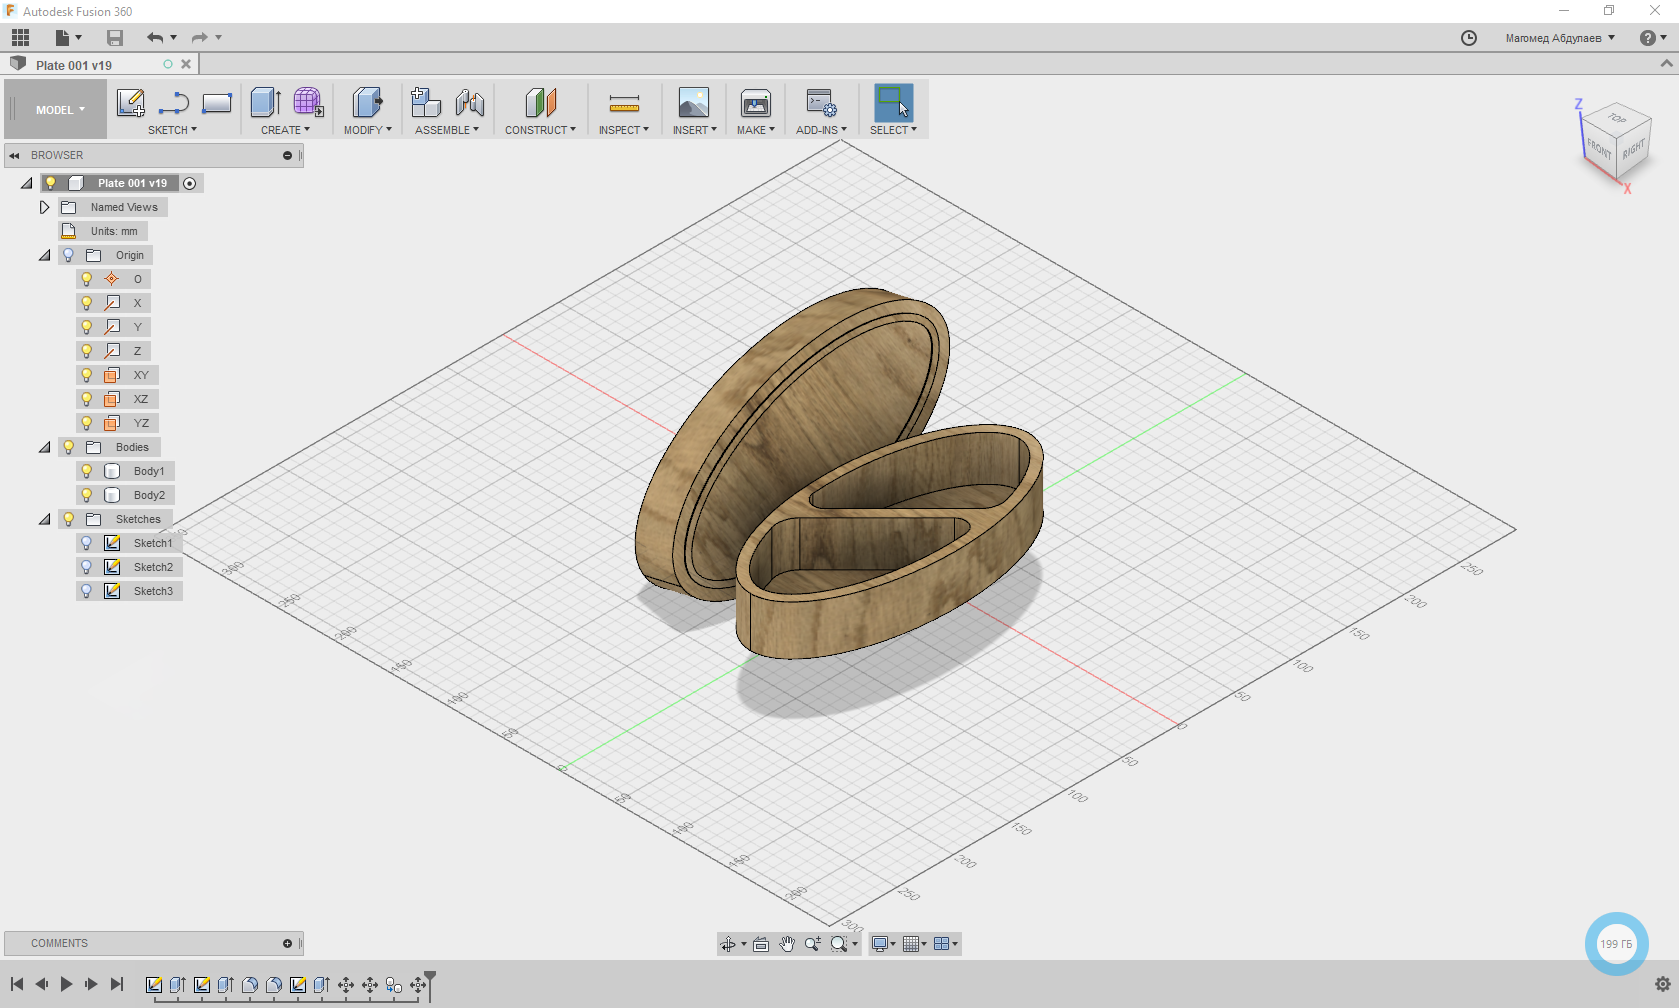Click the Create Sketch icon

[x=131, y=103]
